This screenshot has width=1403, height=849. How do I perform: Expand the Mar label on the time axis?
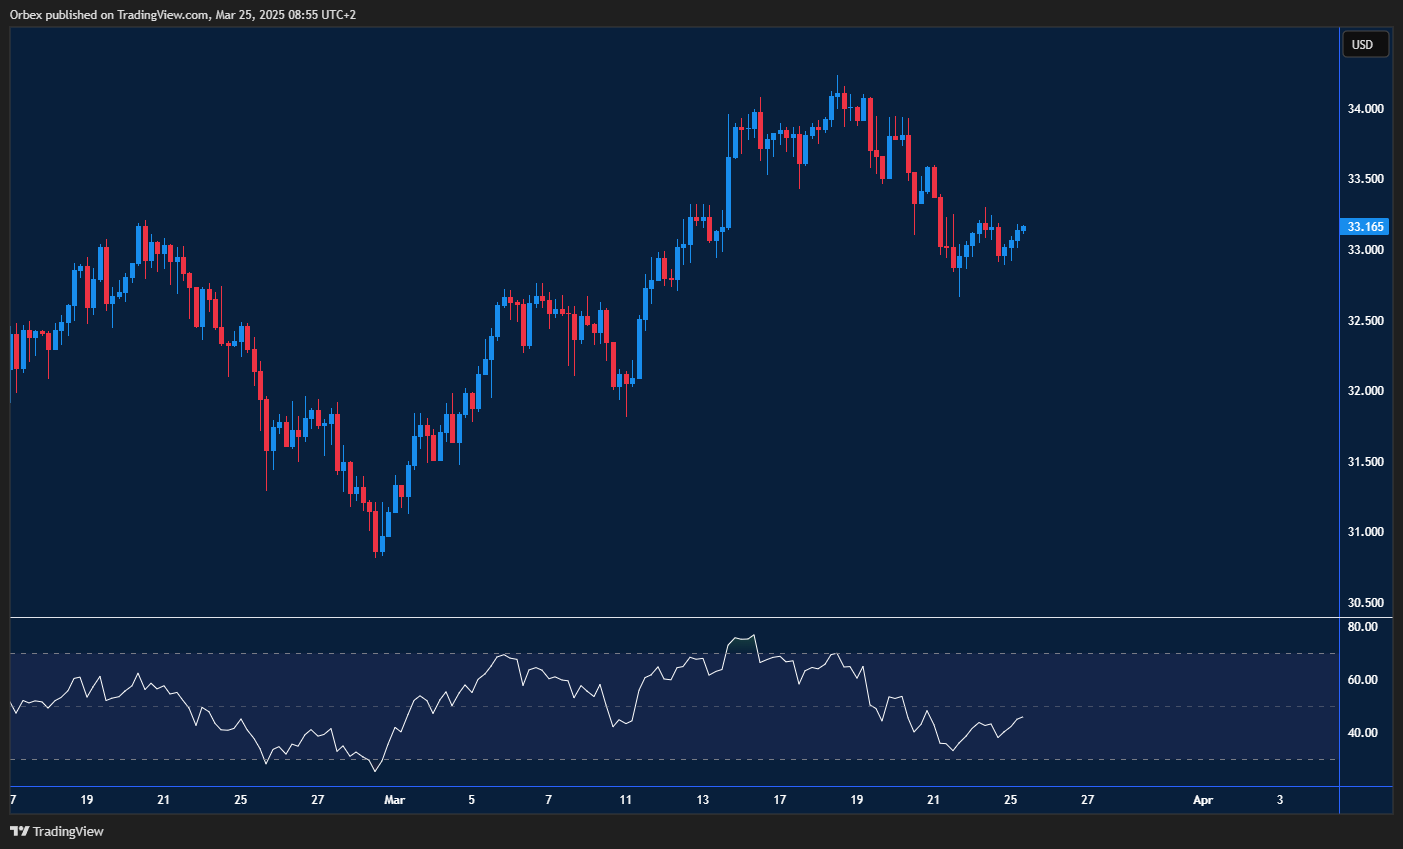point(394,800)
